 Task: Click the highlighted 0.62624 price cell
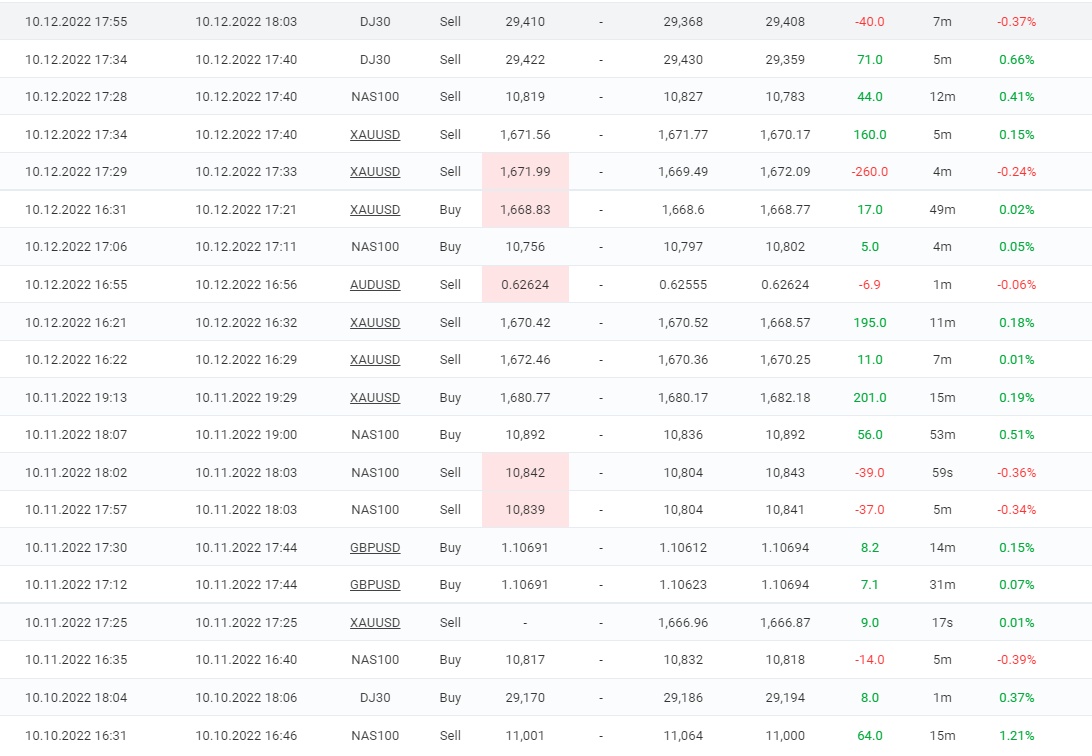(x=525, y=285)
